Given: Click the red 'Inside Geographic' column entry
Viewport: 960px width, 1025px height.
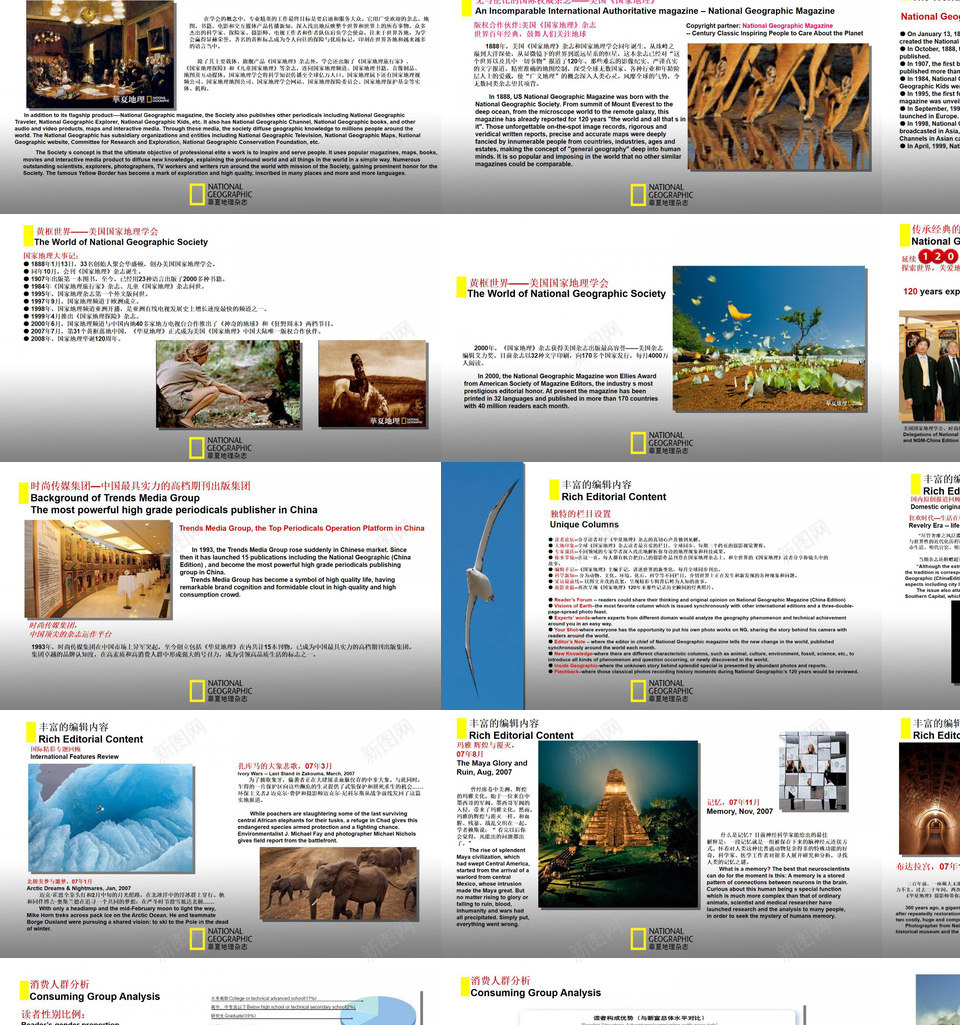Looking at the screenshot, I should coord(576,665).
